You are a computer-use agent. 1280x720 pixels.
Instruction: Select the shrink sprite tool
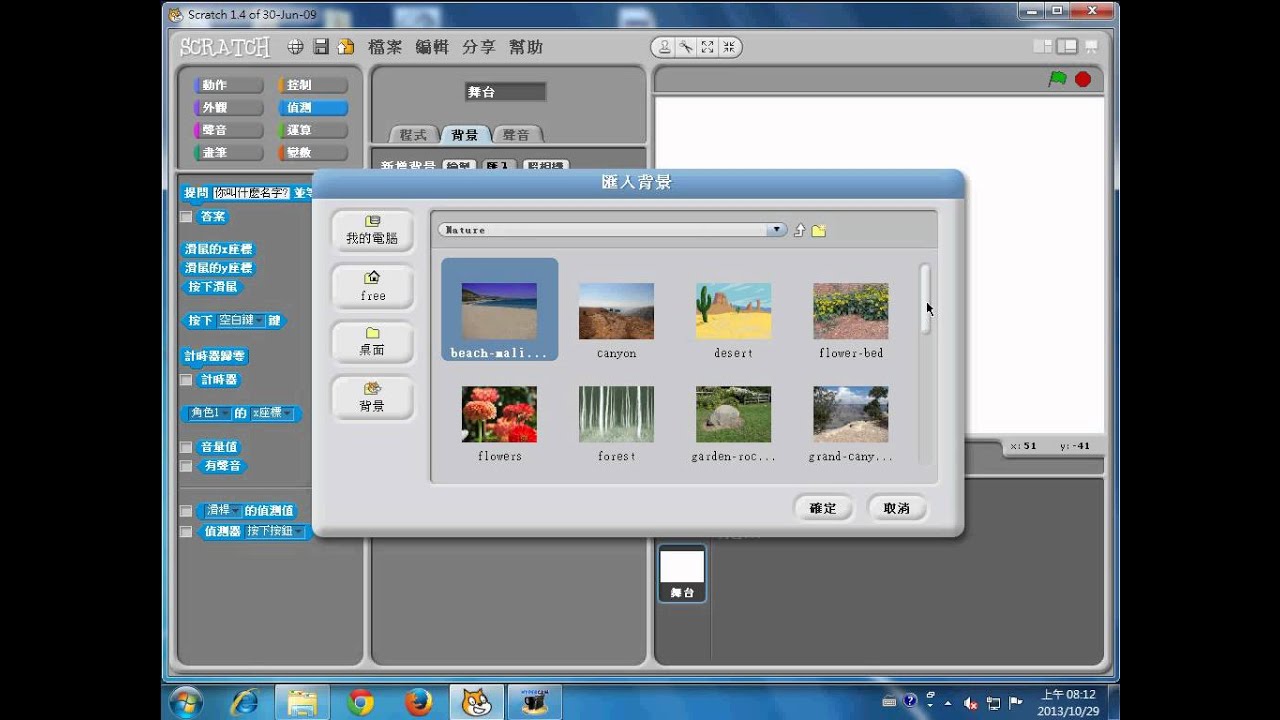click(729, 47)
